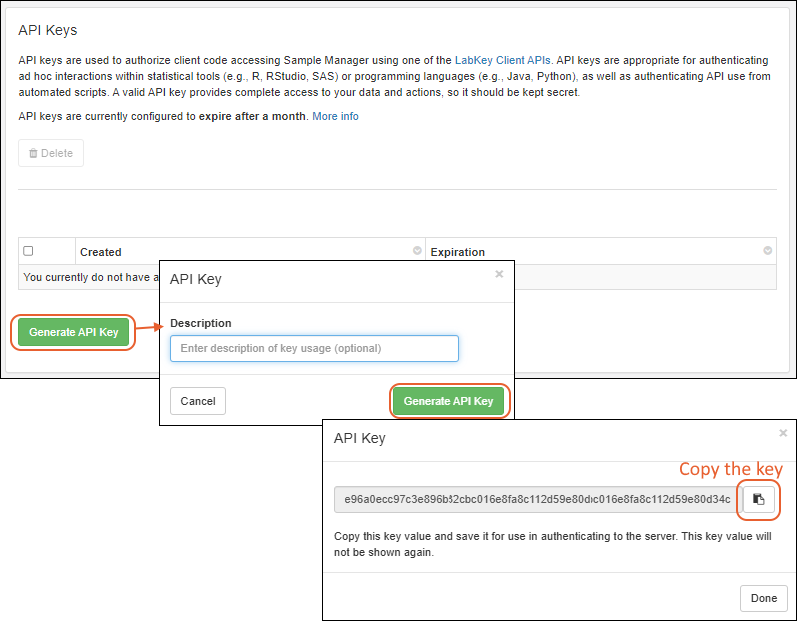The height and width of the screenshot is (621, 797).
Task: Close the dialog showing the generated key
Action: click(783, 433)
